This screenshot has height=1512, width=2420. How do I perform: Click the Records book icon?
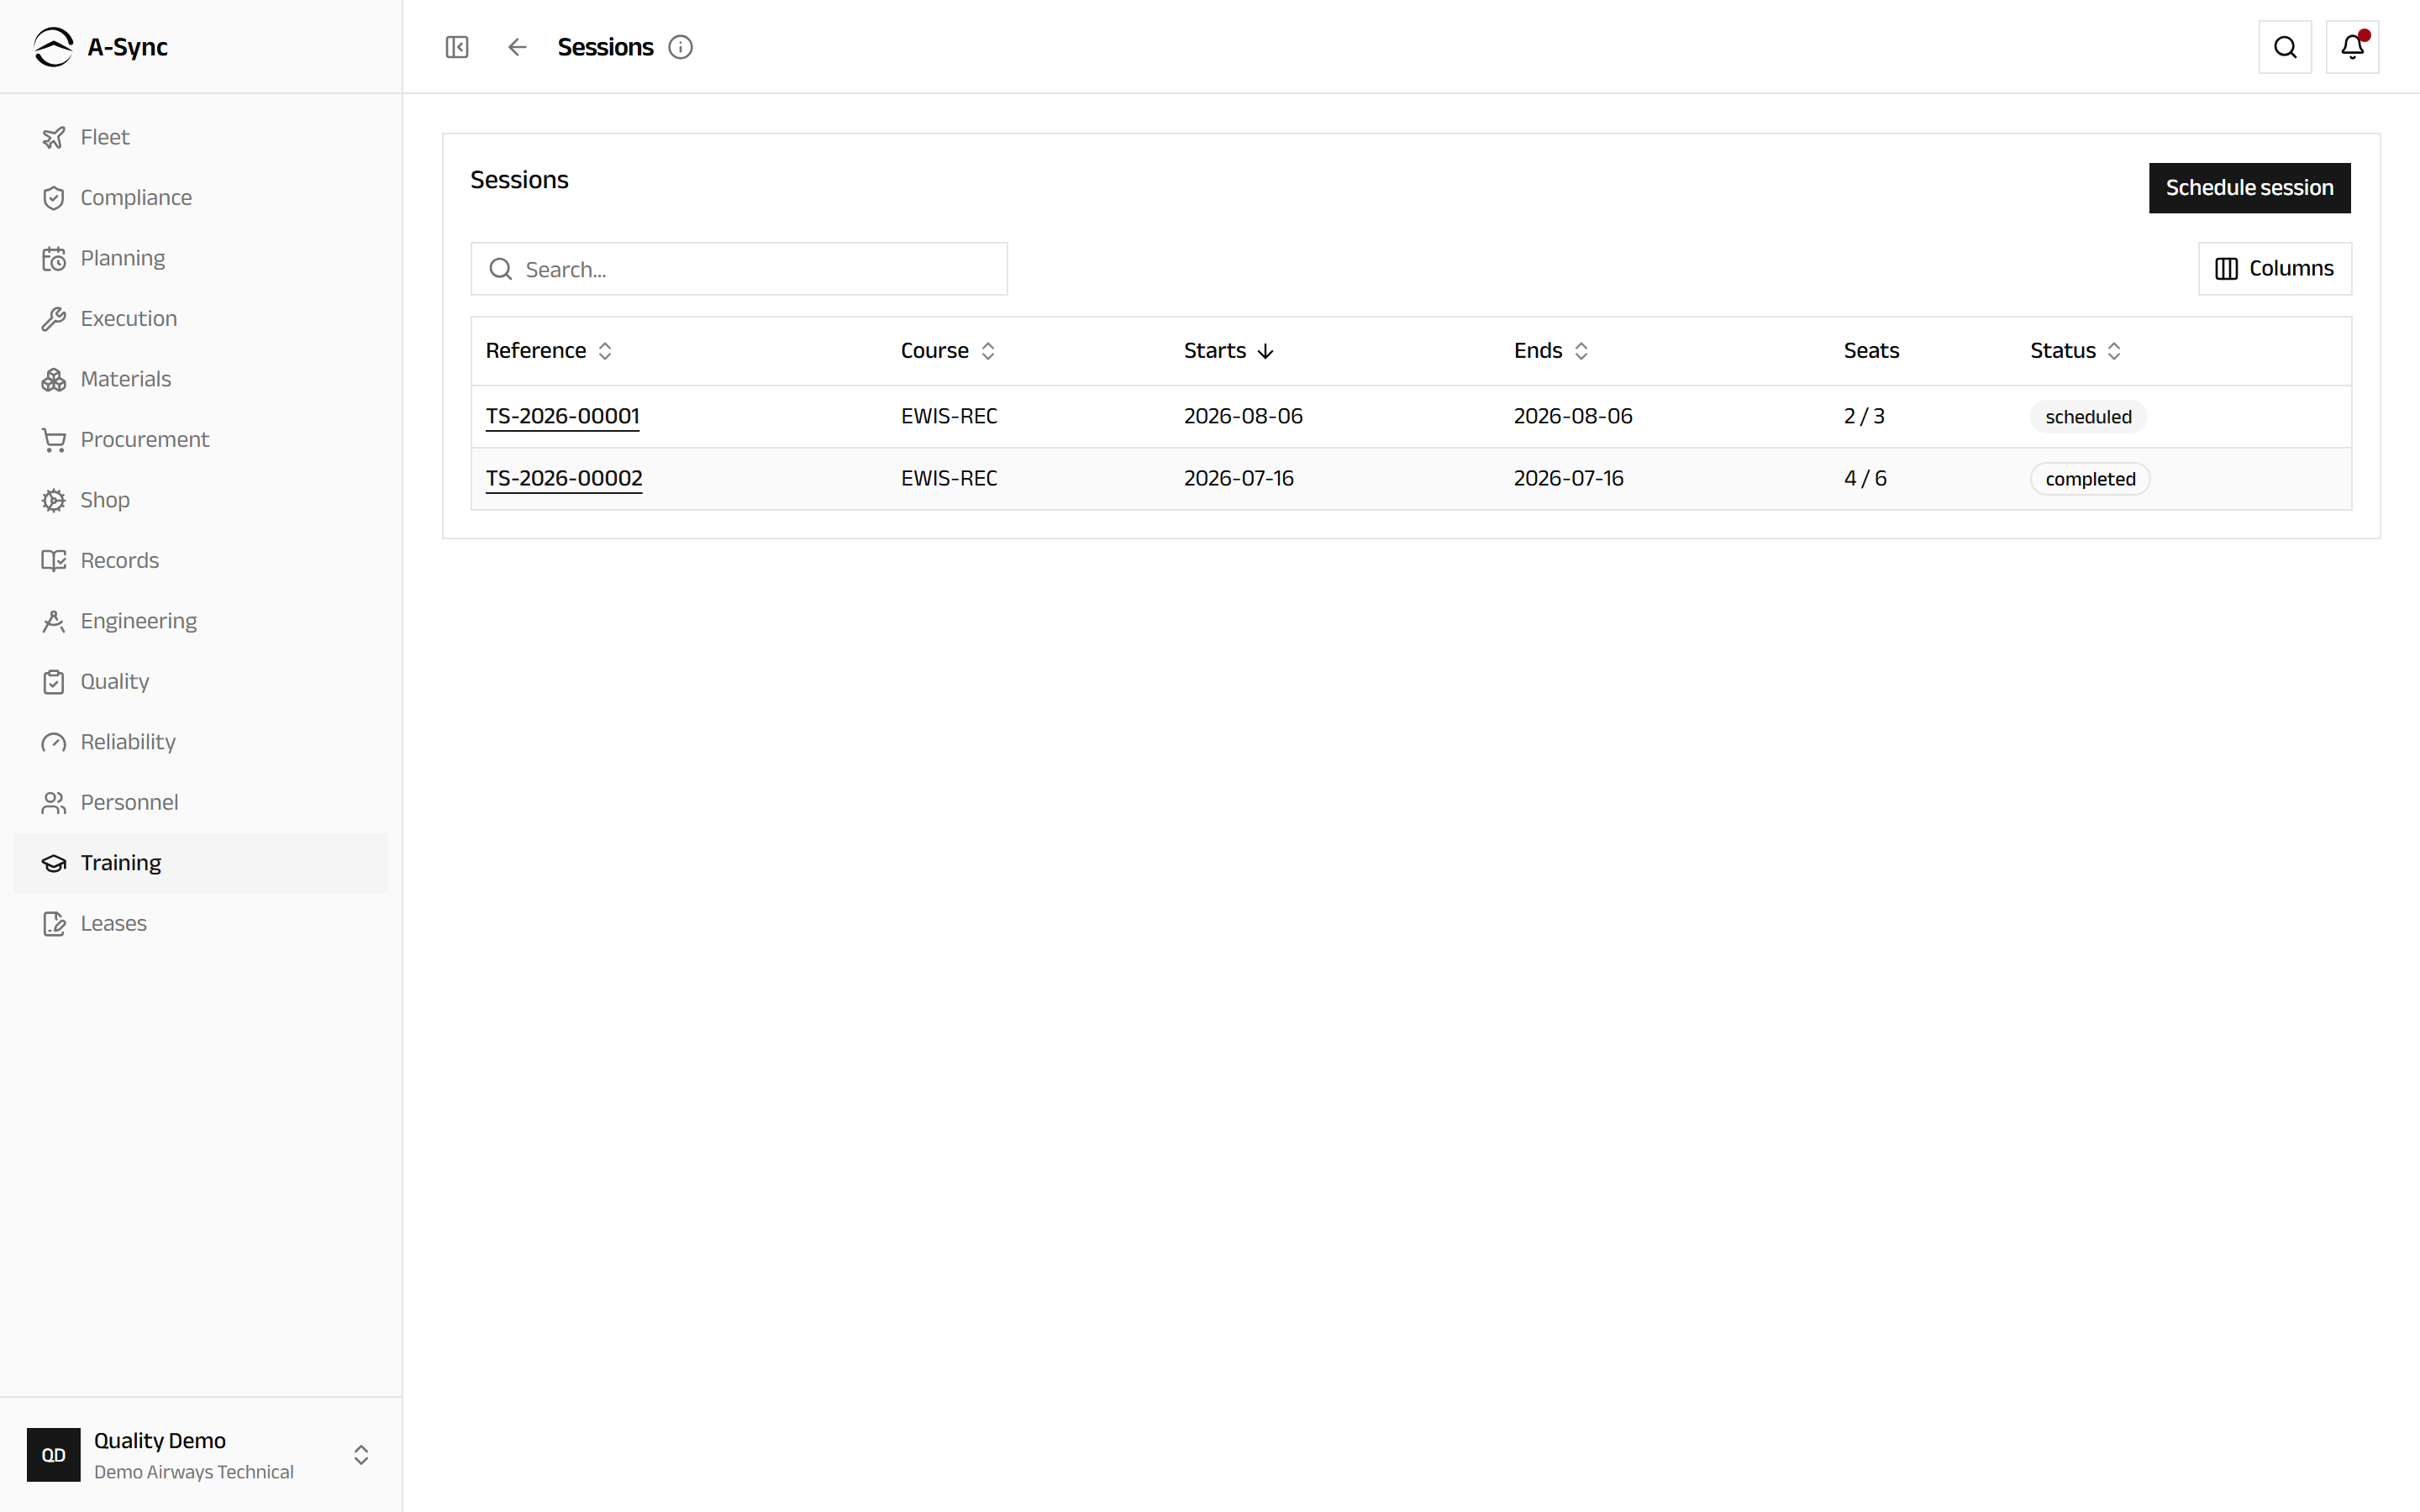click(54, 561)
